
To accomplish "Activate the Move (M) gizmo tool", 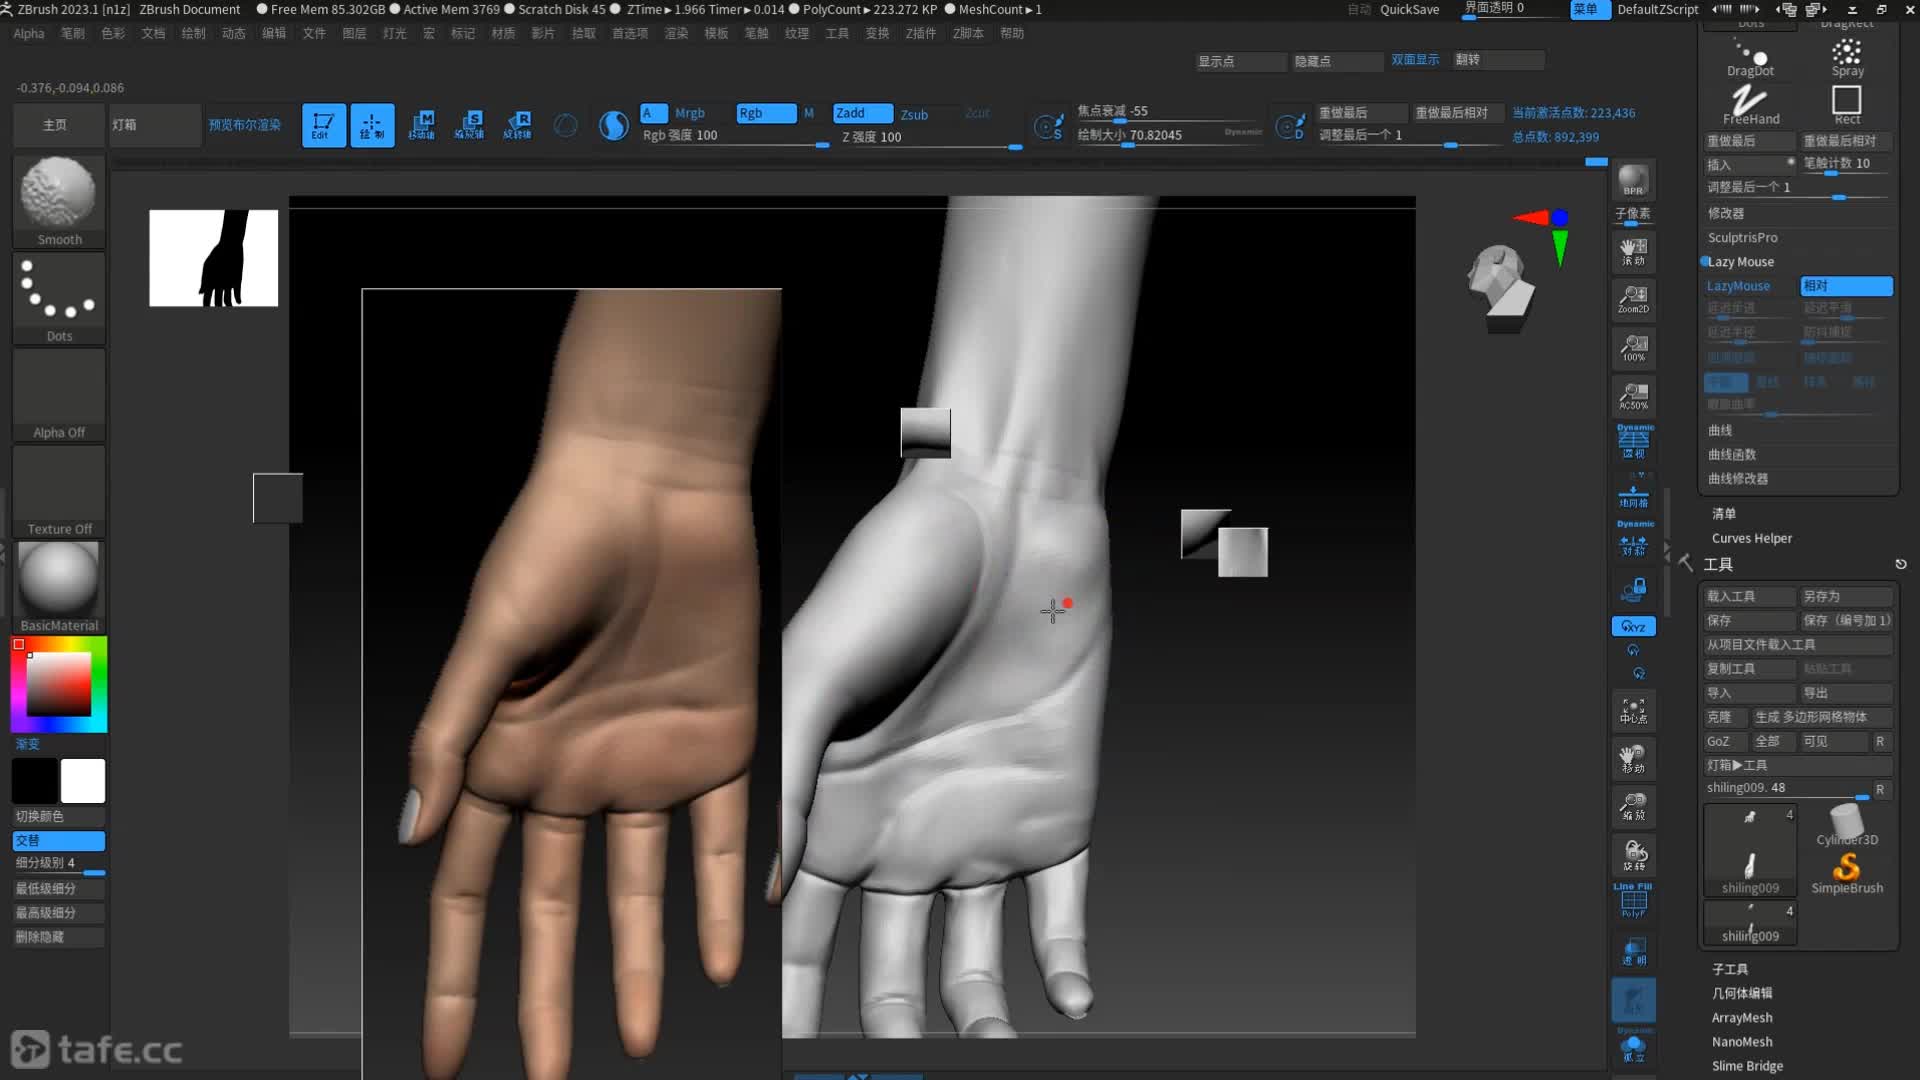I will tap(421, 125).
